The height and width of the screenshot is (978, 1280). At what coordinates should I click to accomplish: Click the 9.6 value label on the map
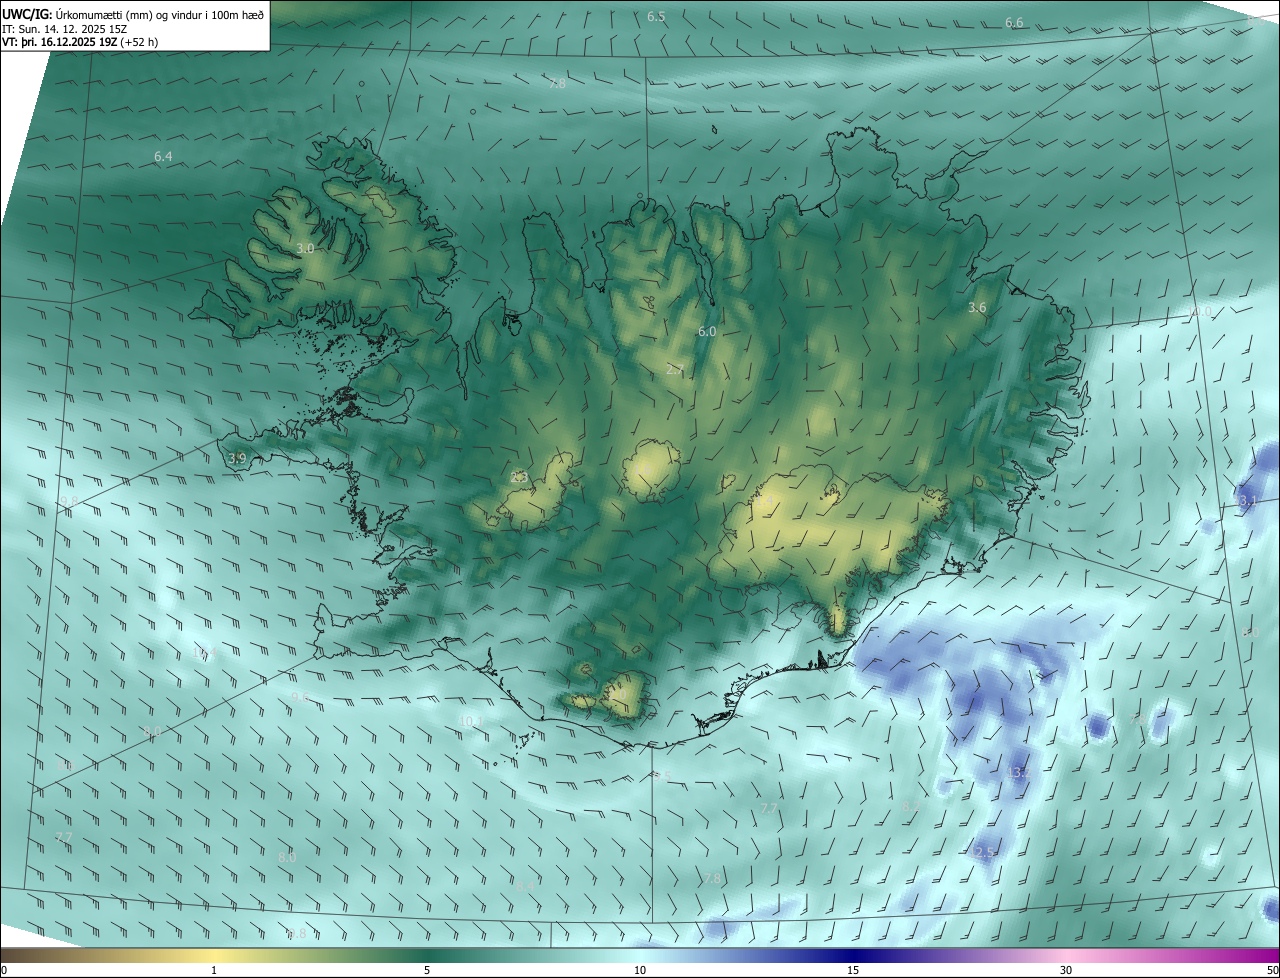300,697
